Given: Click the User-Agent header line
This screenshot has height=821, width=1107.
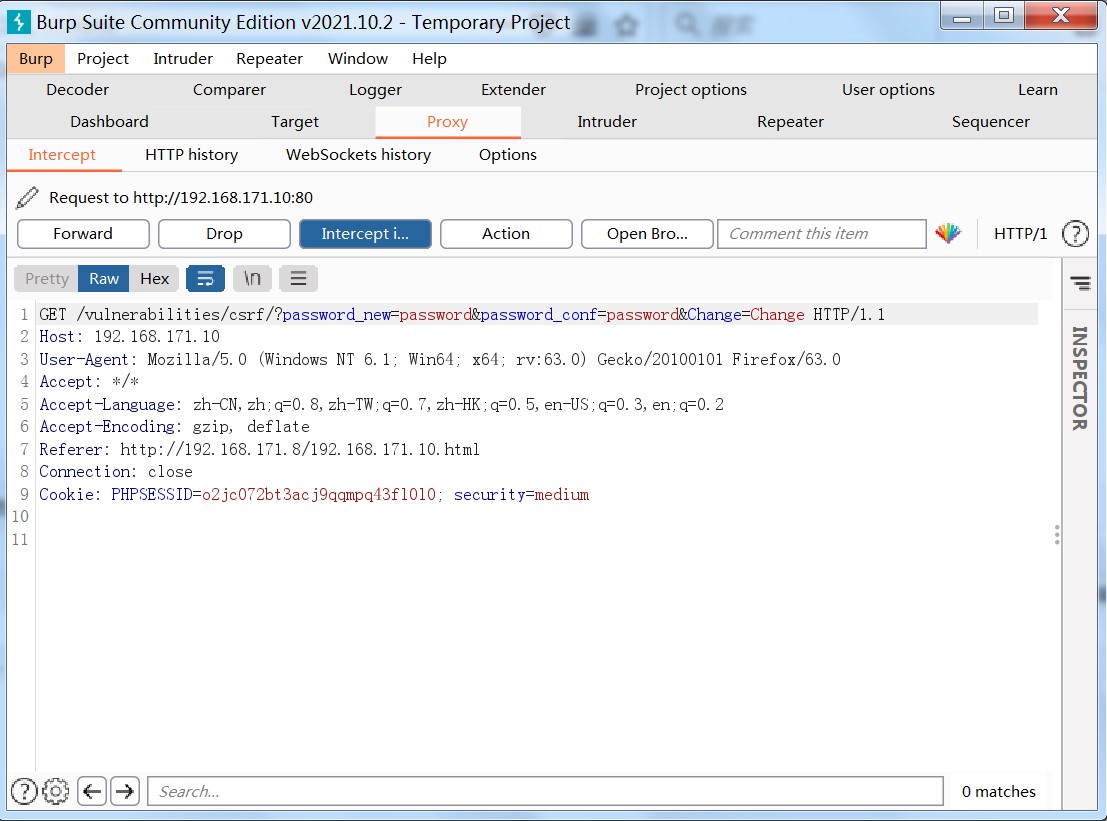Looking at the screenshot, I should [x=440, y=359].
